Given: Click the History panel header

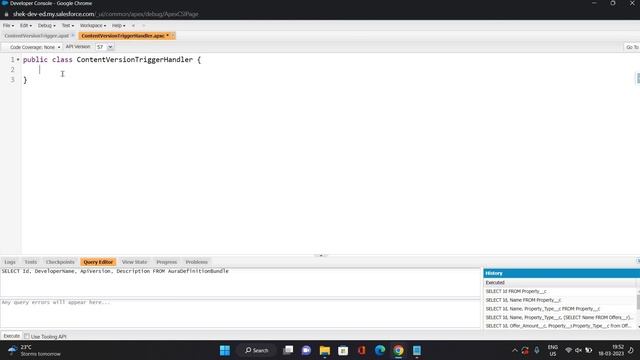Looking at the screenshot, I should 562,273.
